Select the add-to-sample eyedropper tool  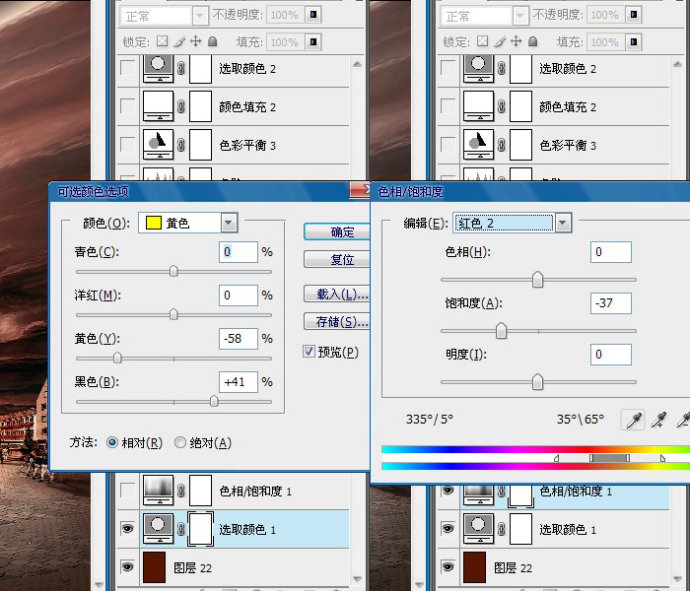pos(659,419)
